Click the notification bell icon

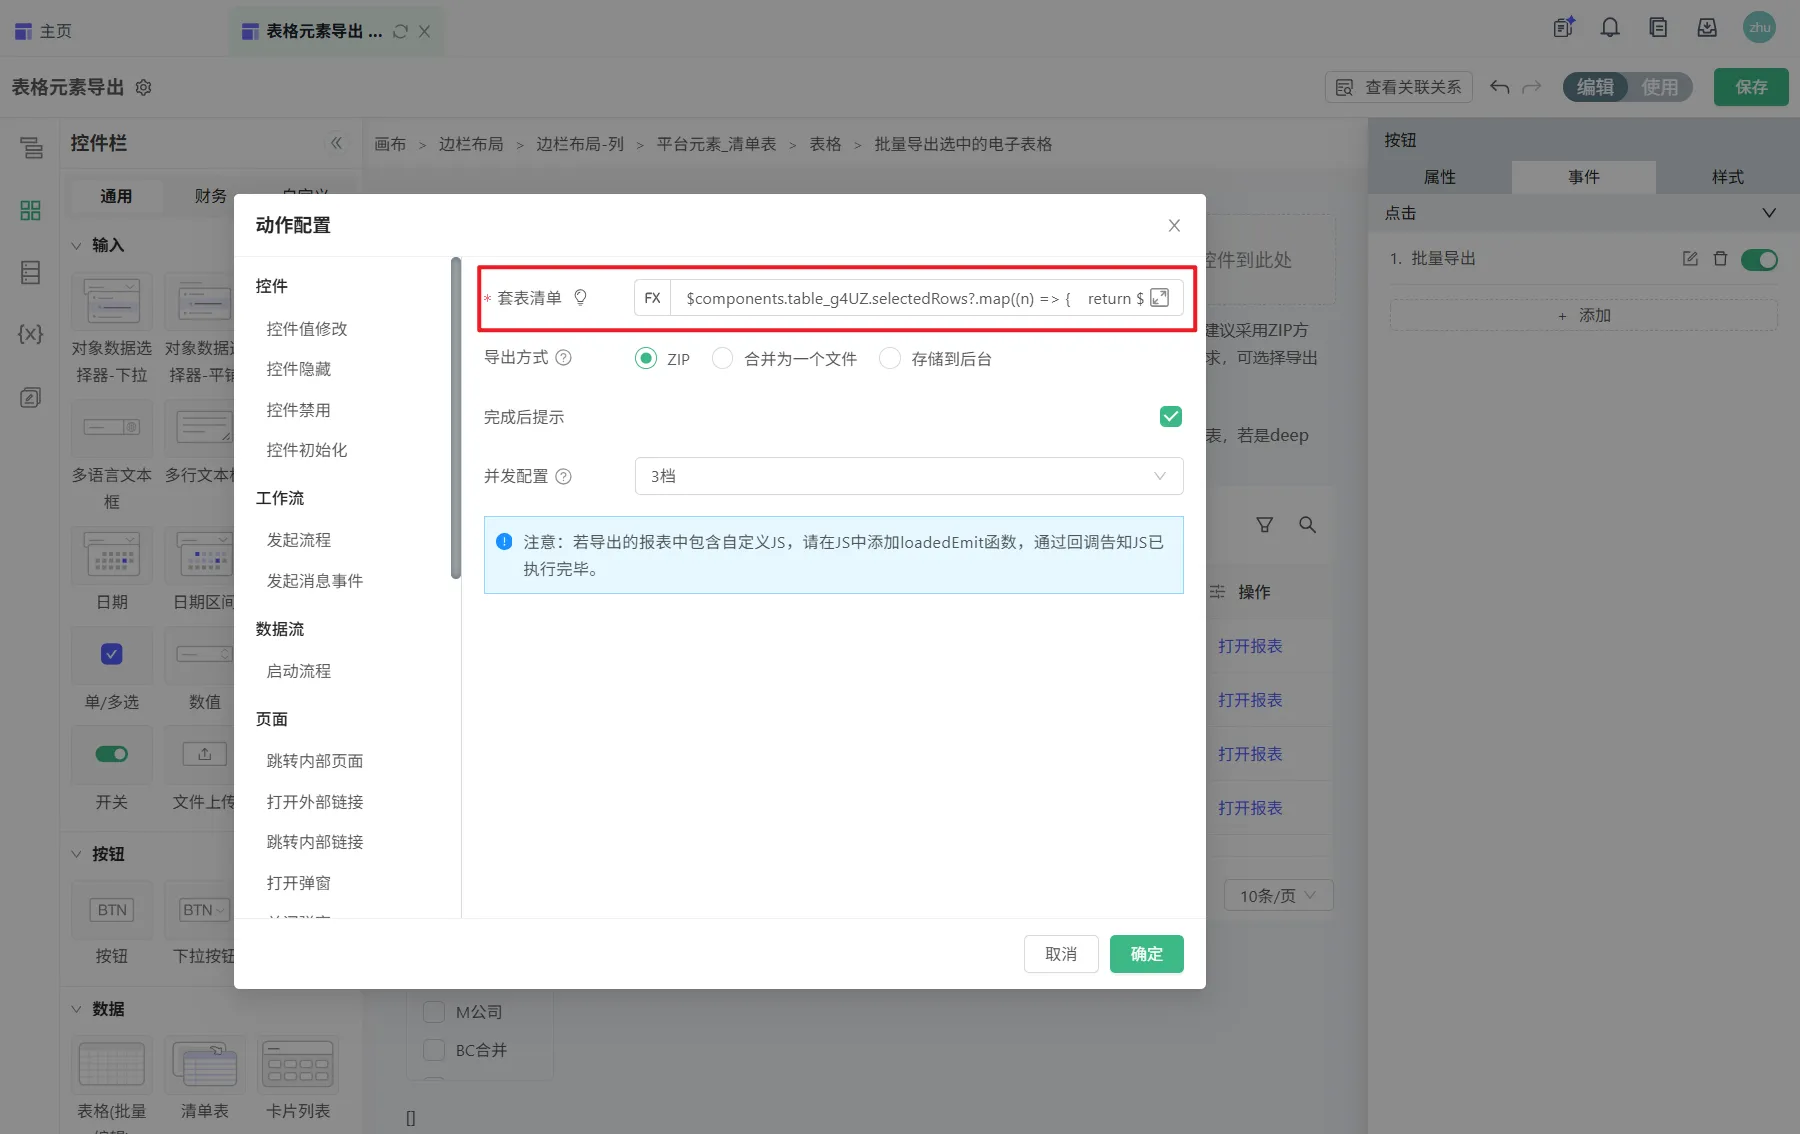(1610, 28)
